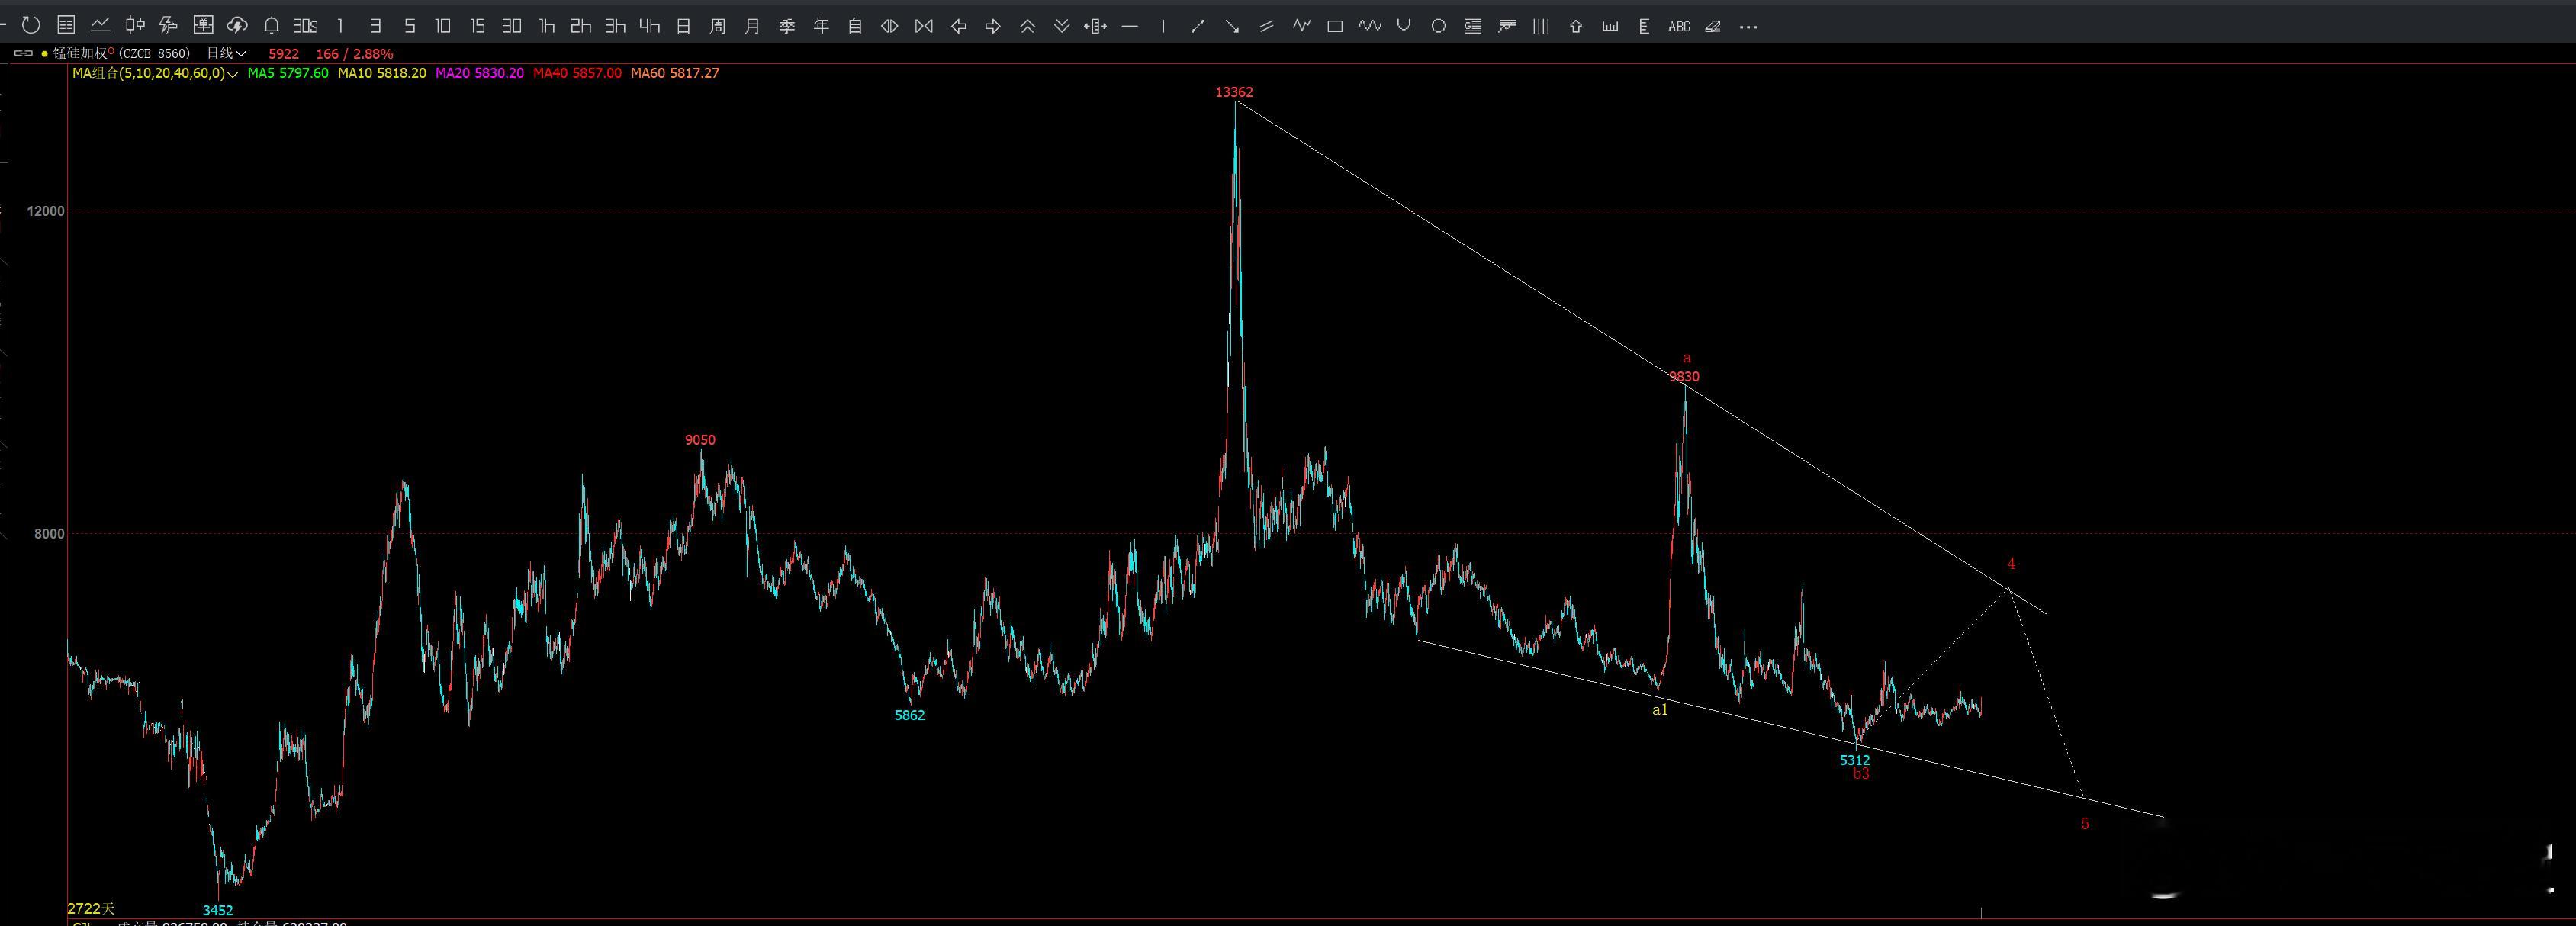This screenshot has height=926, width=2576.
Task: Select the eraser tool
Action: pos(1713,27)
